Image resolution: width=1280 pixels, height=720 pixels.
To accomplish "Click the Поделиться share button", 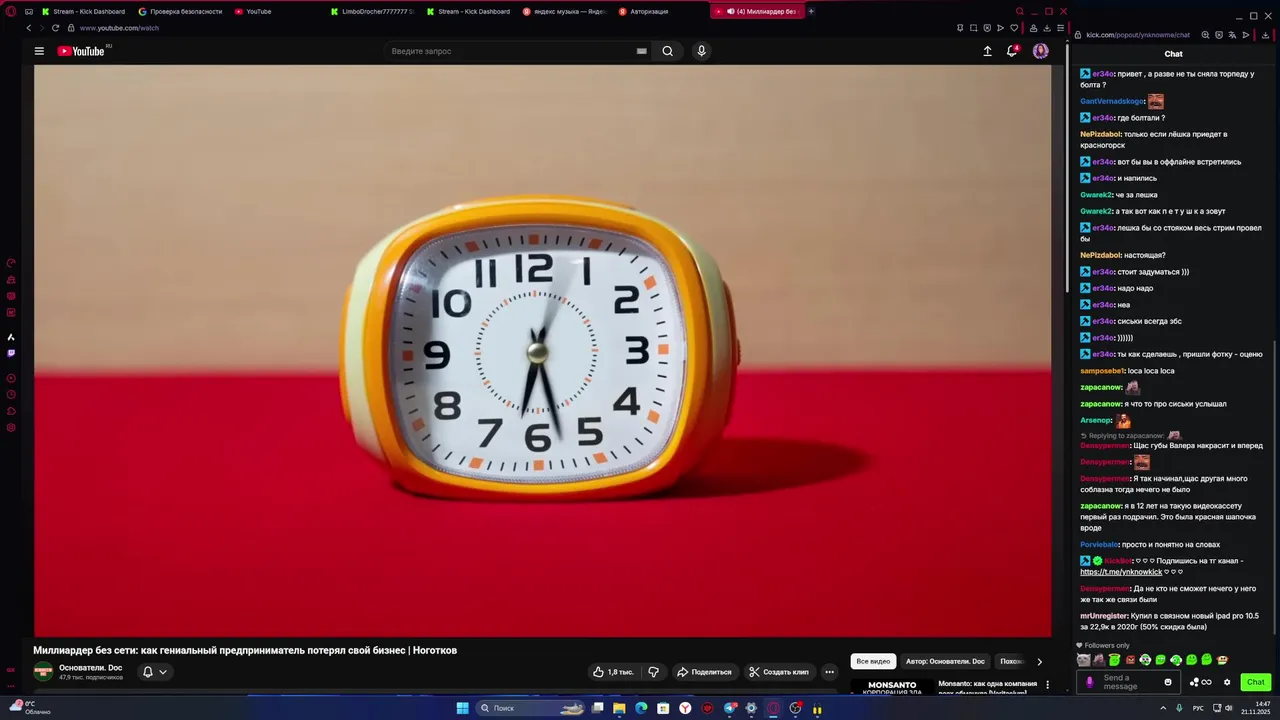I will click(x=704, y=672).
